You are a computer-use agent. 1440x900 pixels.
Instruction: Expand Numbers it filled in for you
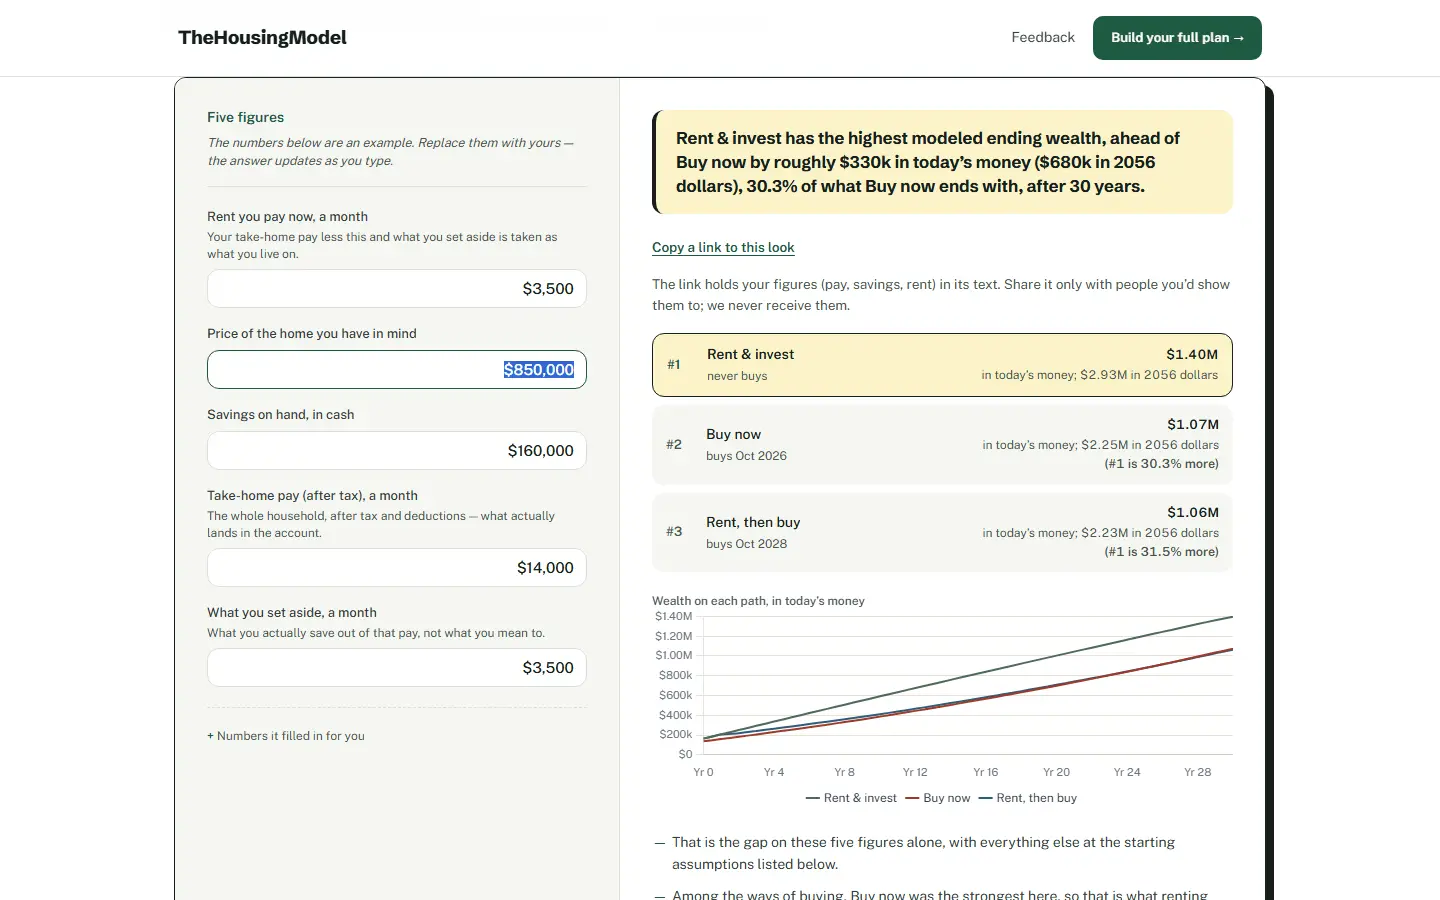coord(286,736)
